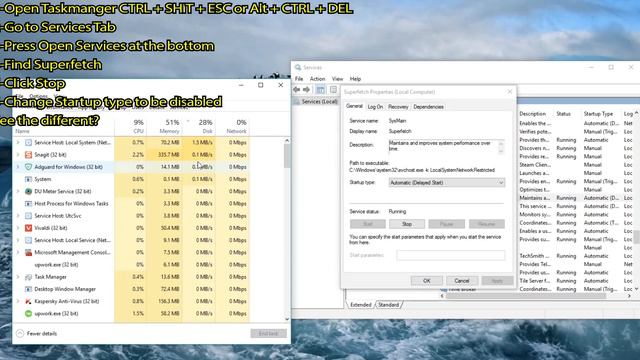Click the System process icon
640x360 pixels.
(28, 179)
